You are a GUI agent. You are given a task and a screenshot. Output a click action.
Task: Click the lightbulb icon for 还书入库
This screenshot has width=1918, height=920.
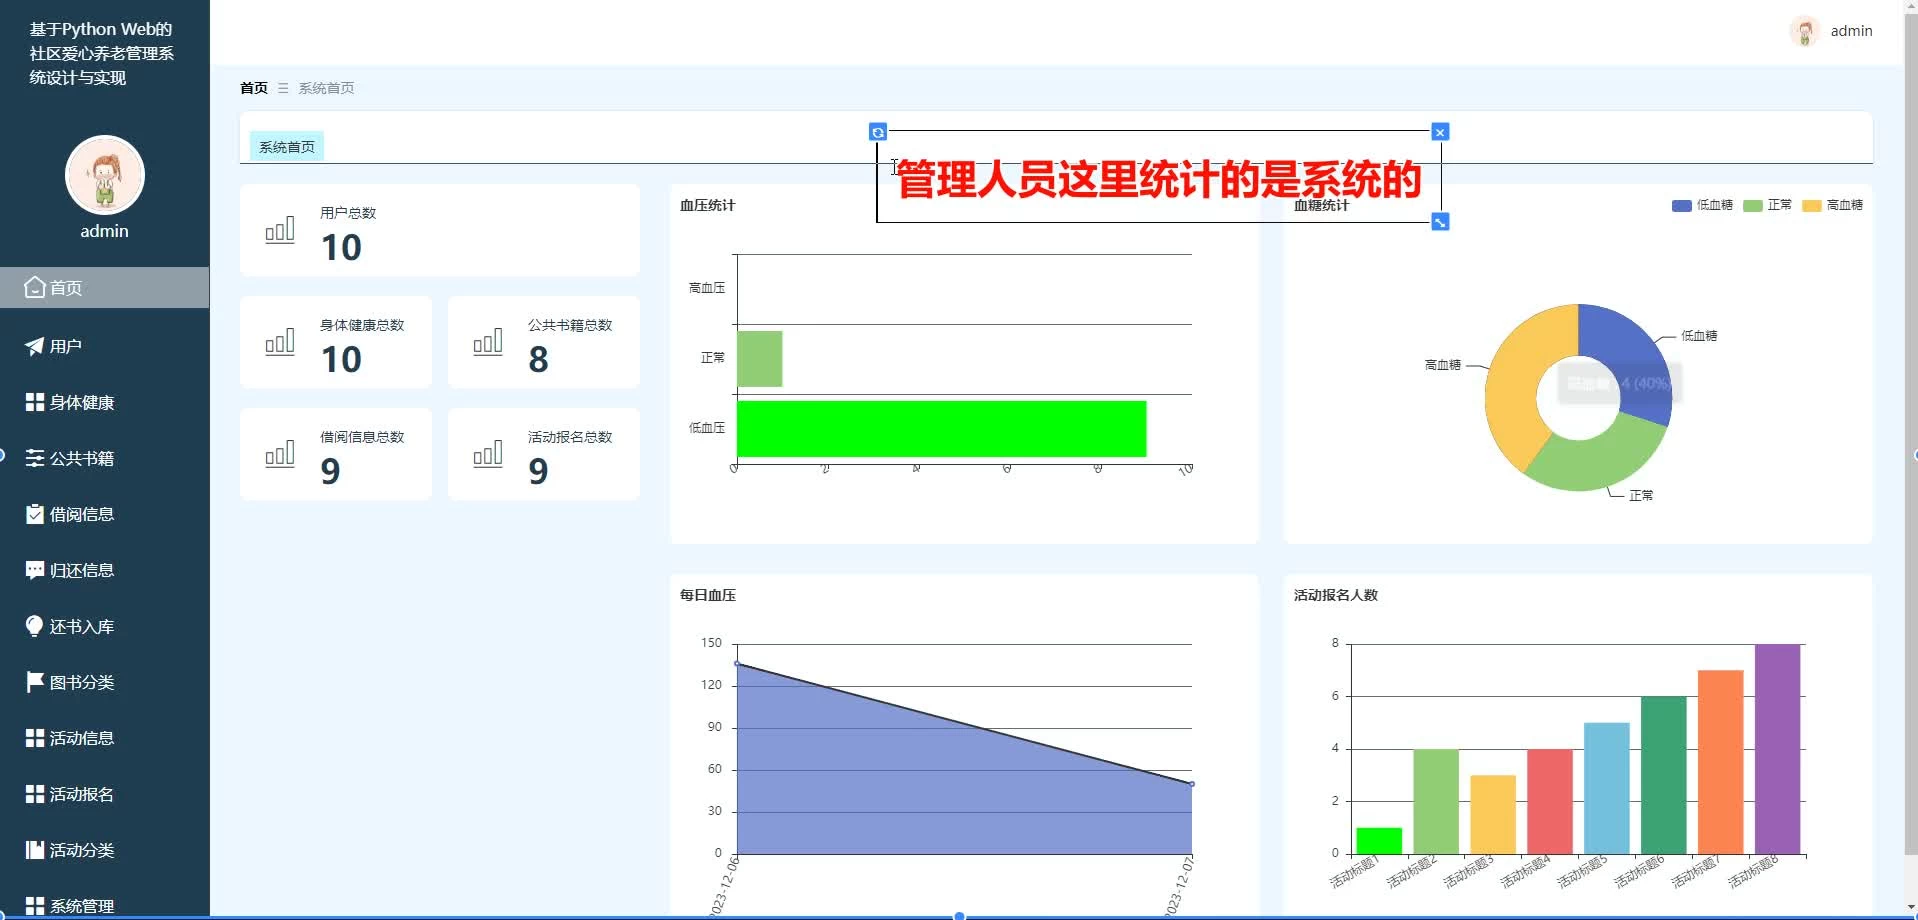point(35,626)
